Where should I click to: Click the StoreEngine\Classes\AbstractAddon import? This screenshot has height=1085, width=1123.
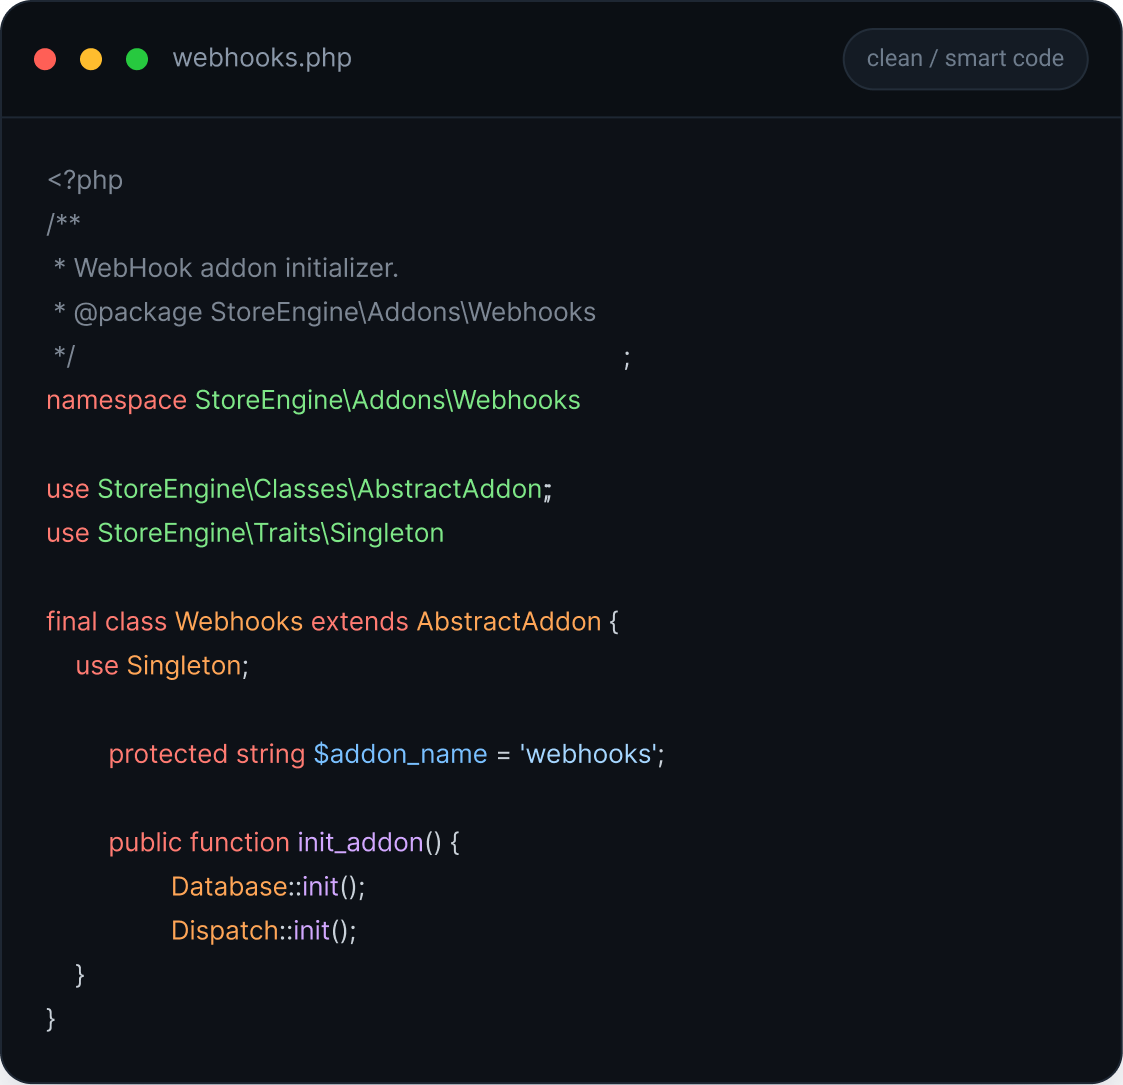[x=319, y=489]
